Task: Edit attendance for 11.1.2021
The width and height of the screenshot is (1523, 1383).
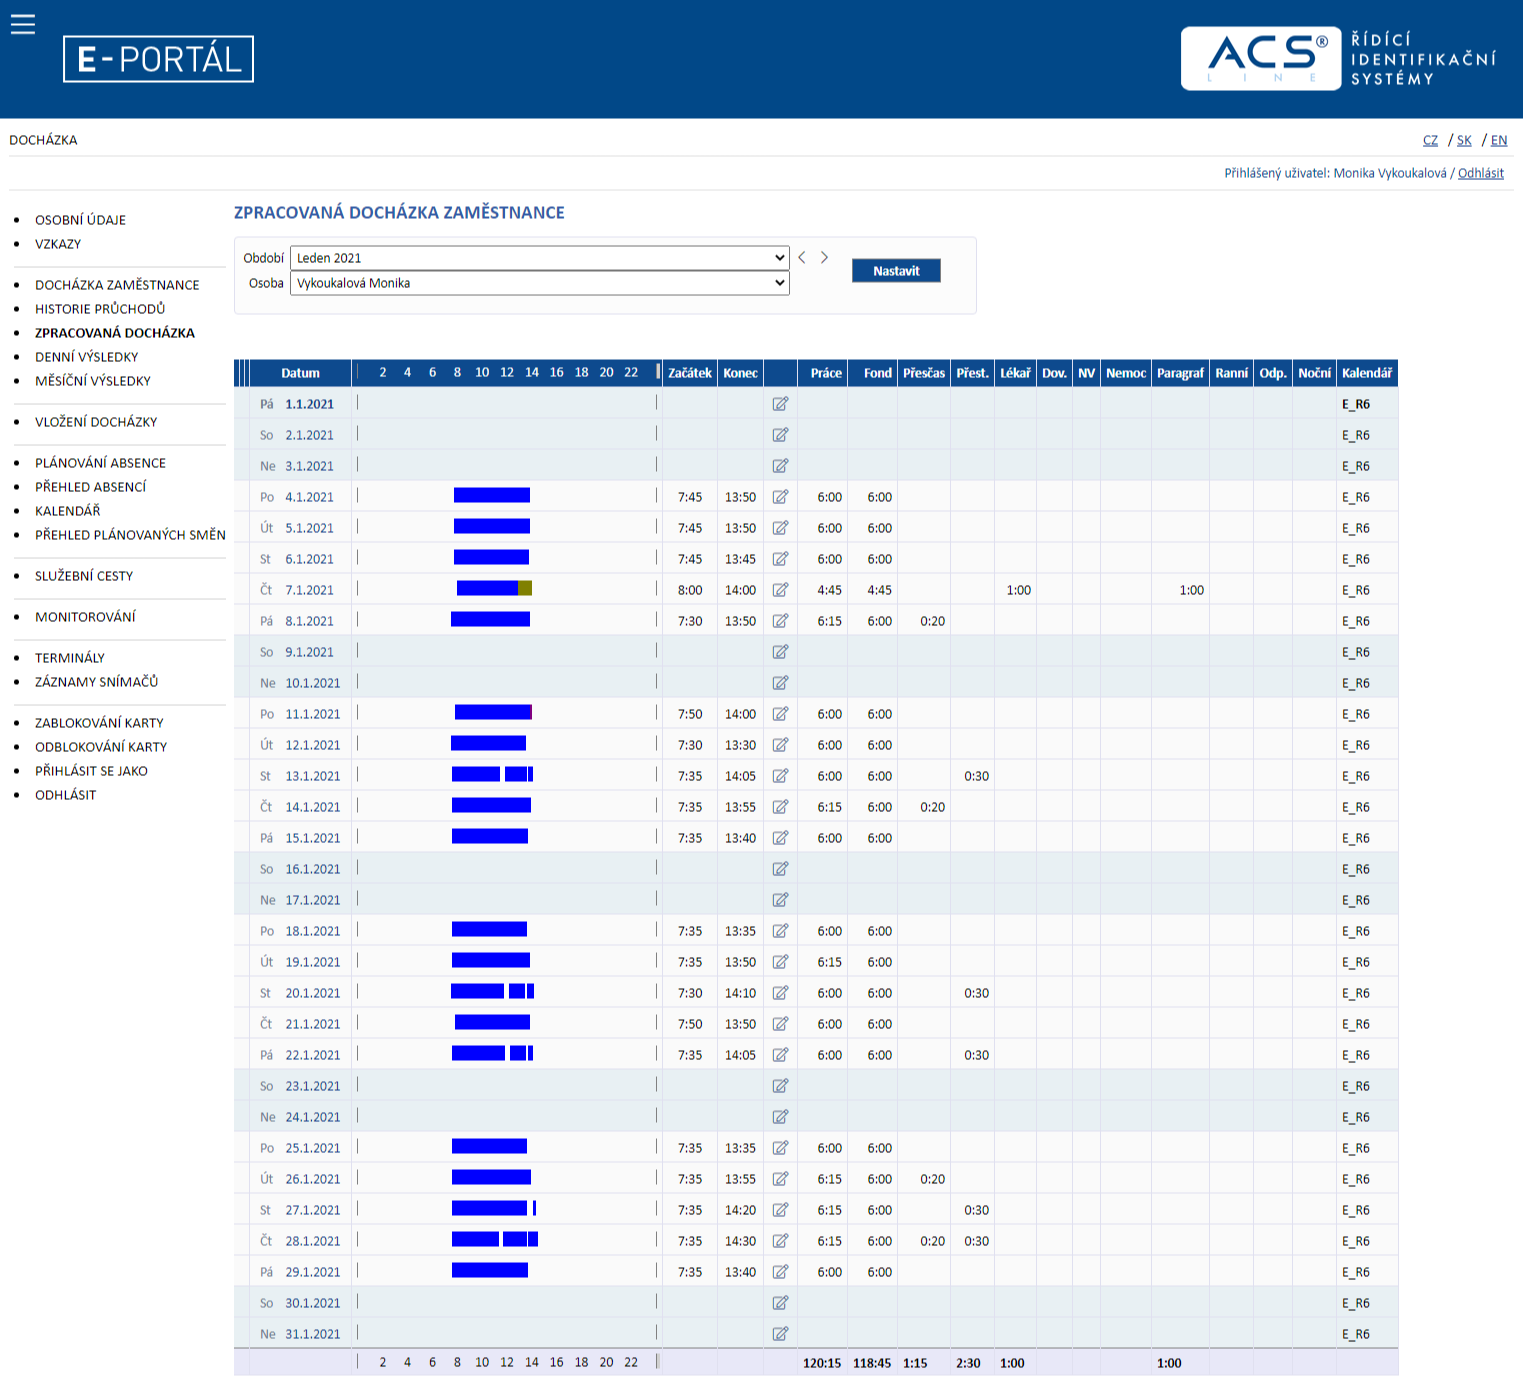Action: [x=780, y=714]
